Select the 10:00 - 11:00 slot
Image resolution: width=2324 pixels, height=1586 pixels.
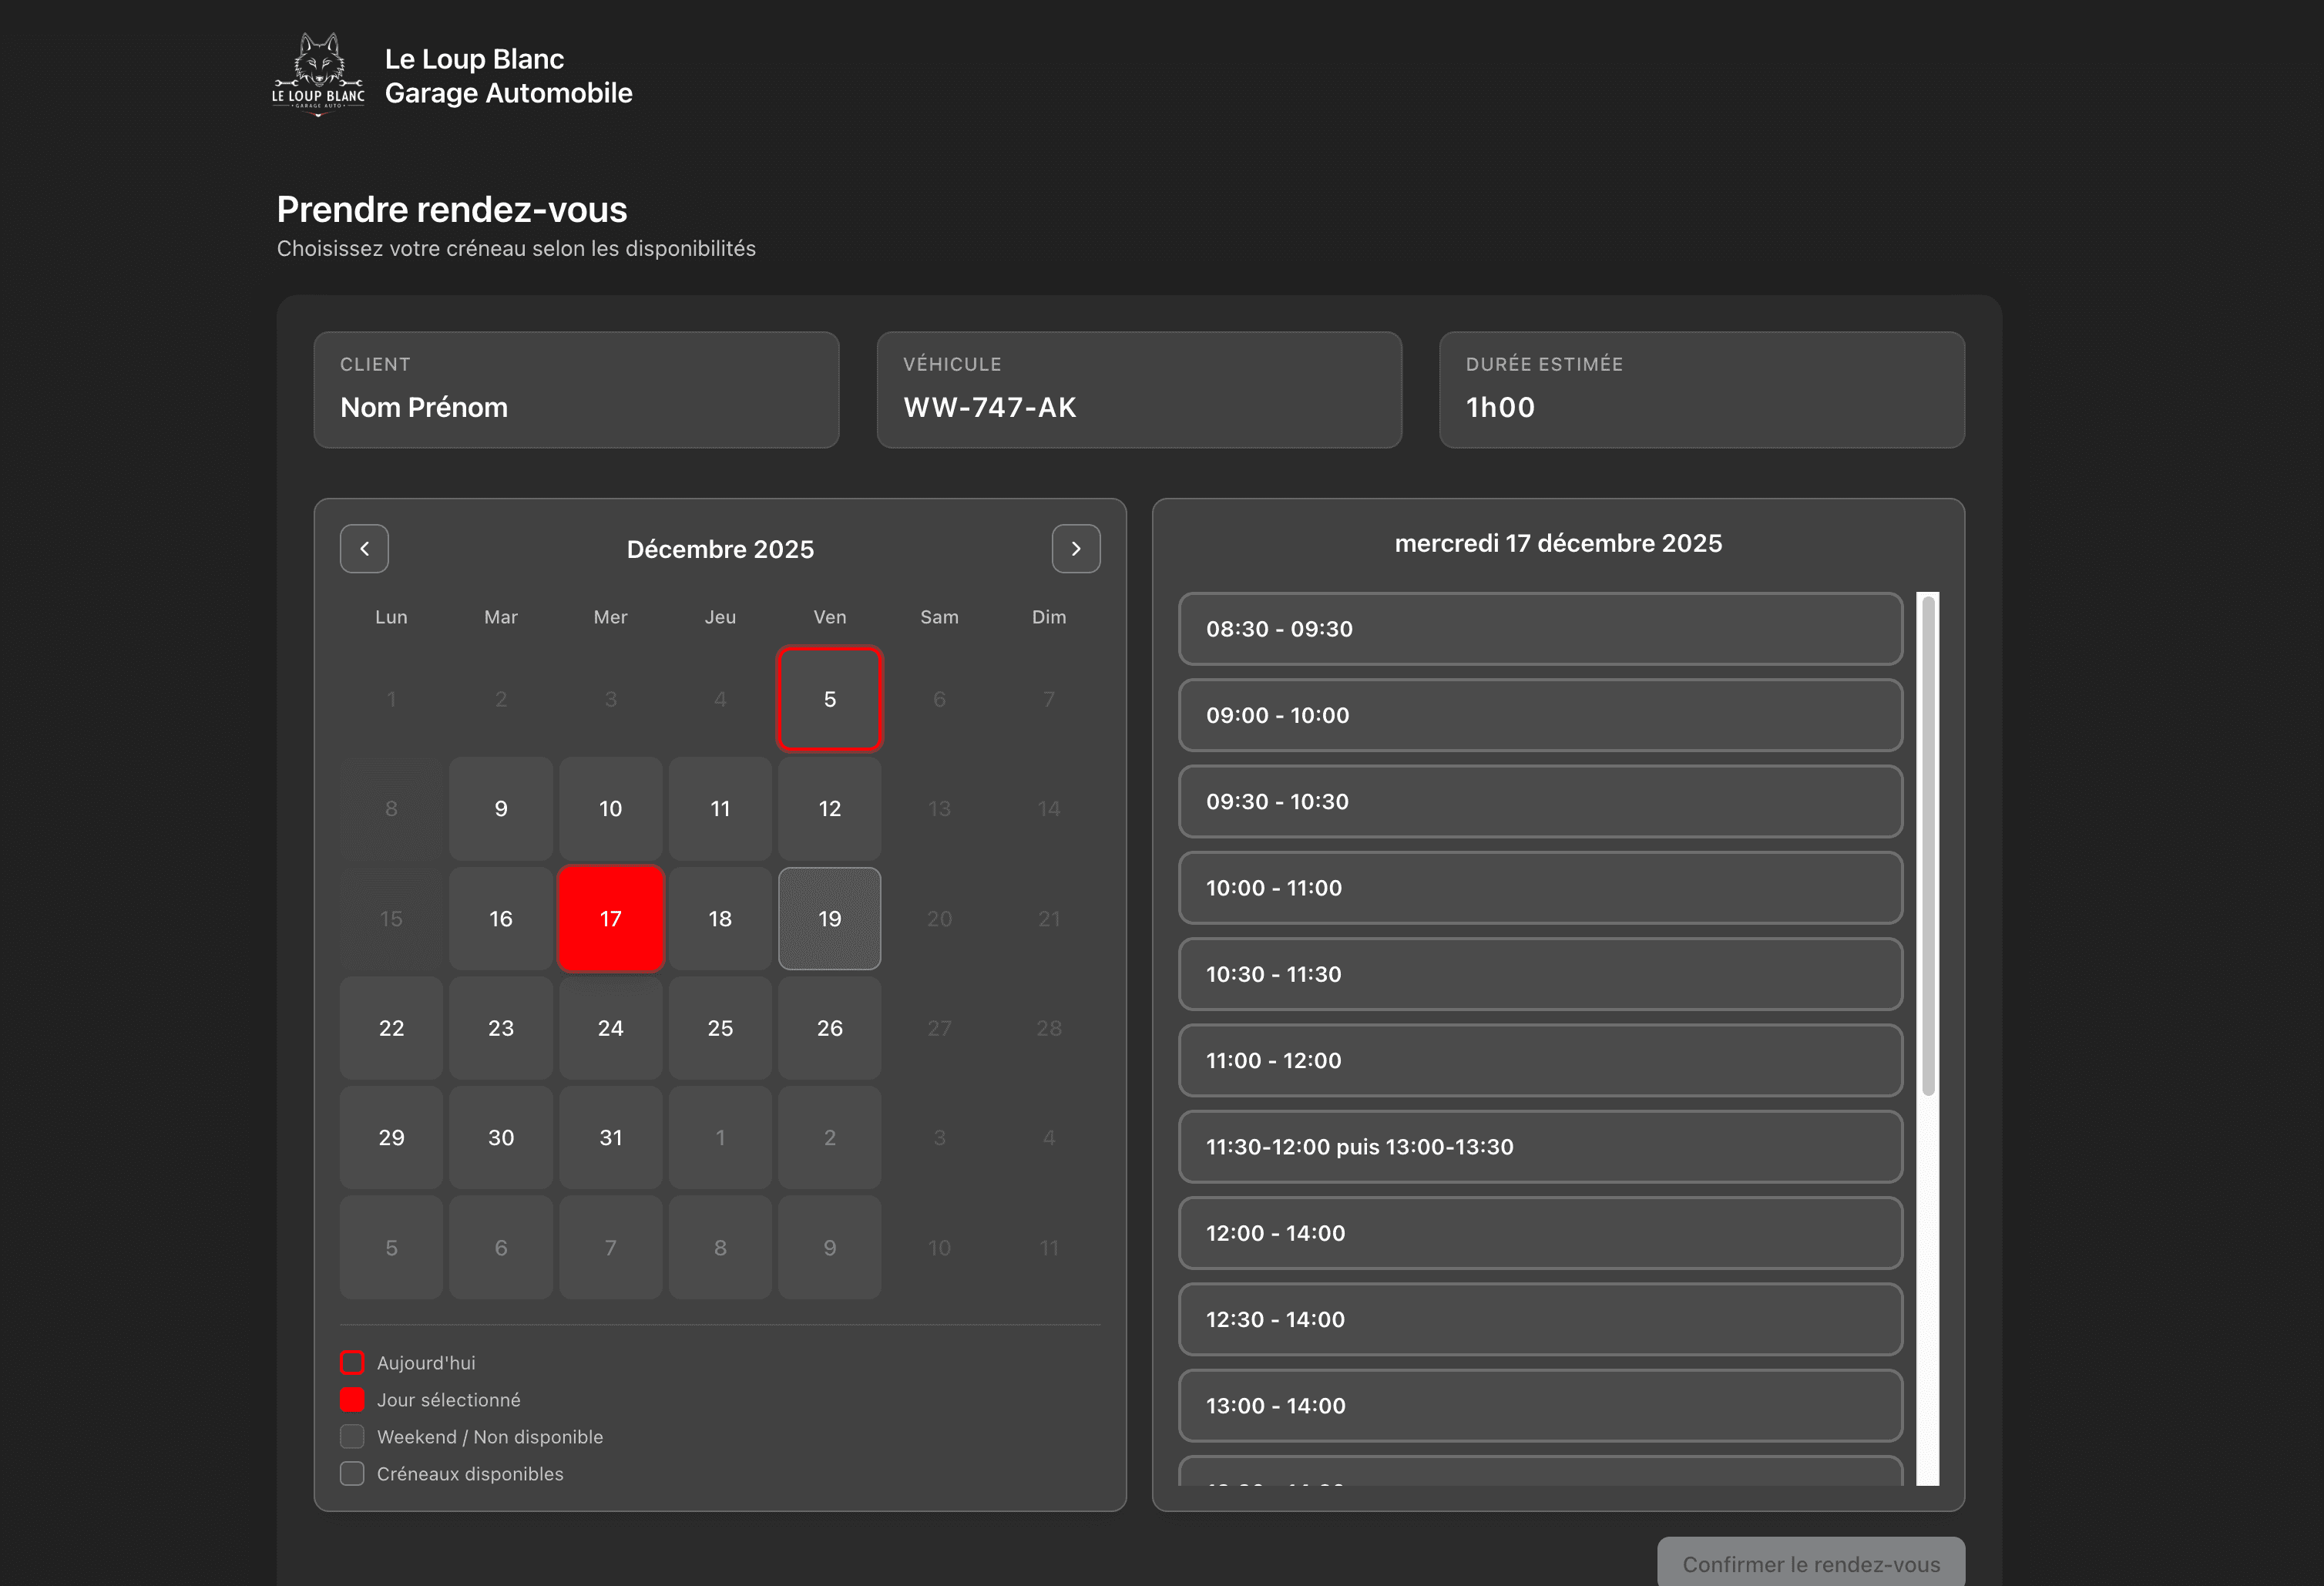1540,888
